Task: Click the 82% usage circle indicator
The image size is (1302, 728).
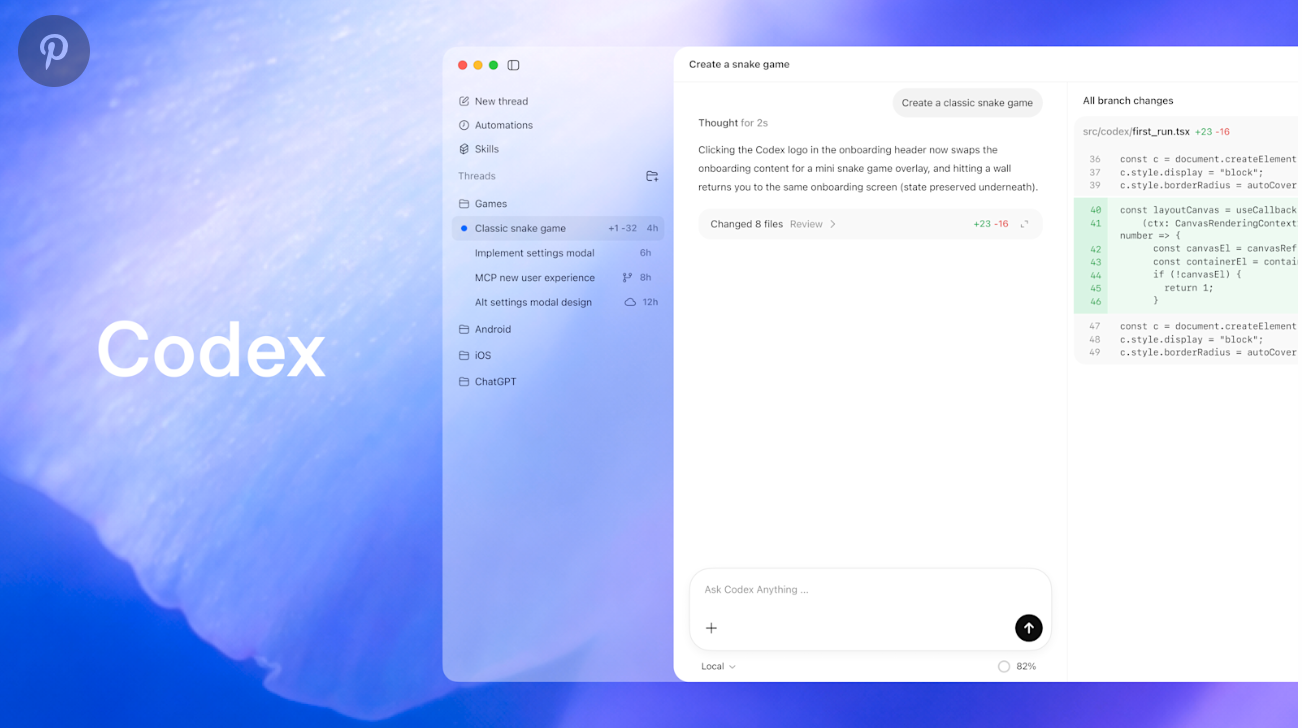Action: pos(1003,666)
